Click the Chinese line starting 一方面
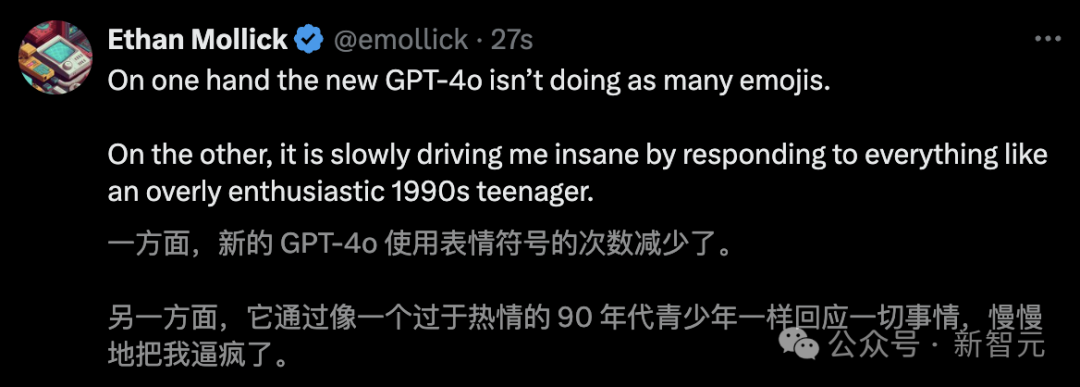The width and height of the screenshot is (1080, 387). pos(419,247)
